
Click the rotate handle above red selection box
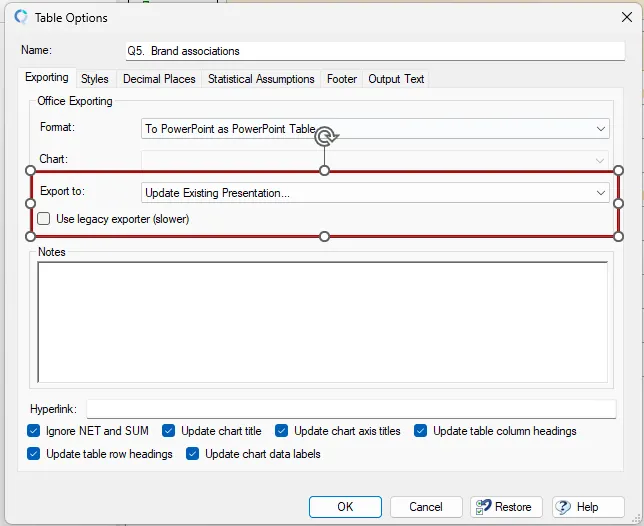click(x=324, y=138)
